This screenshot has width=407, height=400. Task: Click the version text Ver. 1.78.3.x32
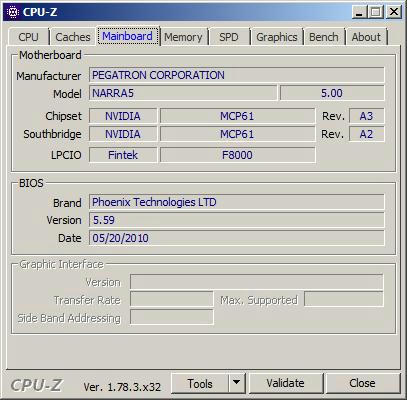pyautogui.click(x=122, y=387)
